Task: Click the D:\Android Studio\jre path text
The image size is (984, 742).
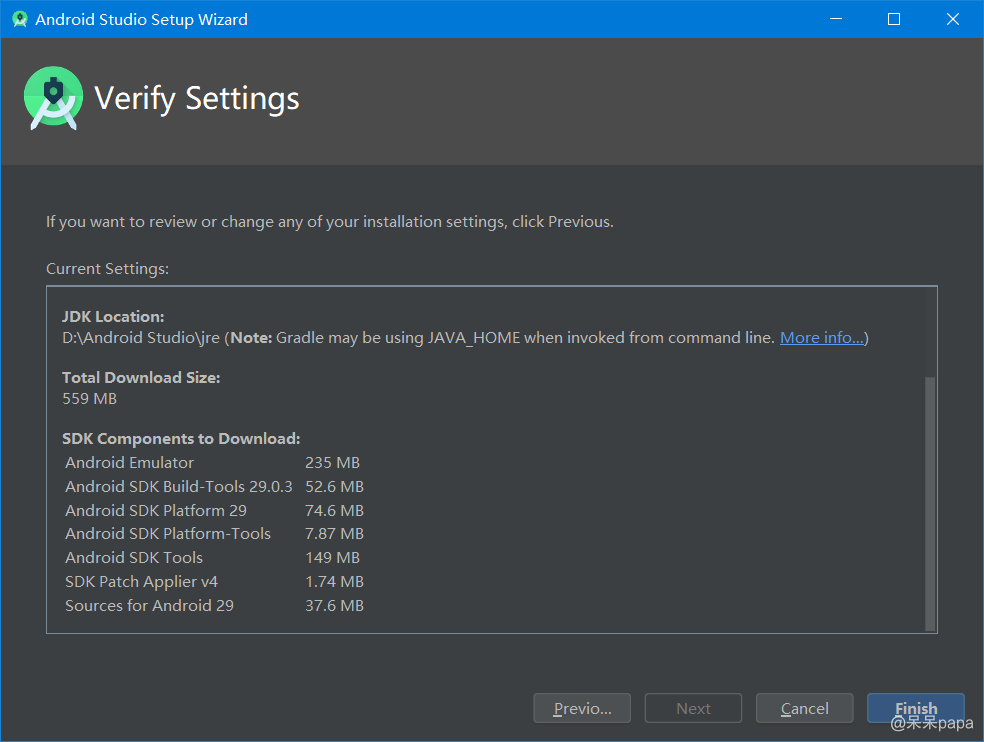Action: [141, 338]
